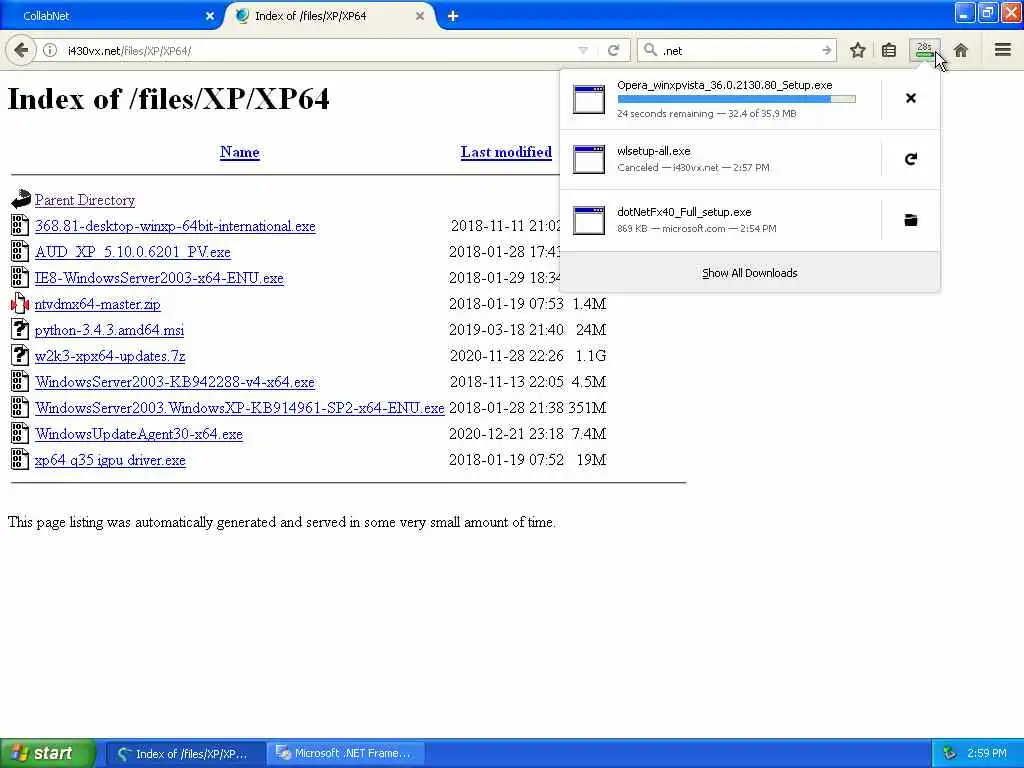Click the unknown-file icon beside w2k3-xpx64-updates.7z
Screen dimensions: 1024x768
coord(20,355)
